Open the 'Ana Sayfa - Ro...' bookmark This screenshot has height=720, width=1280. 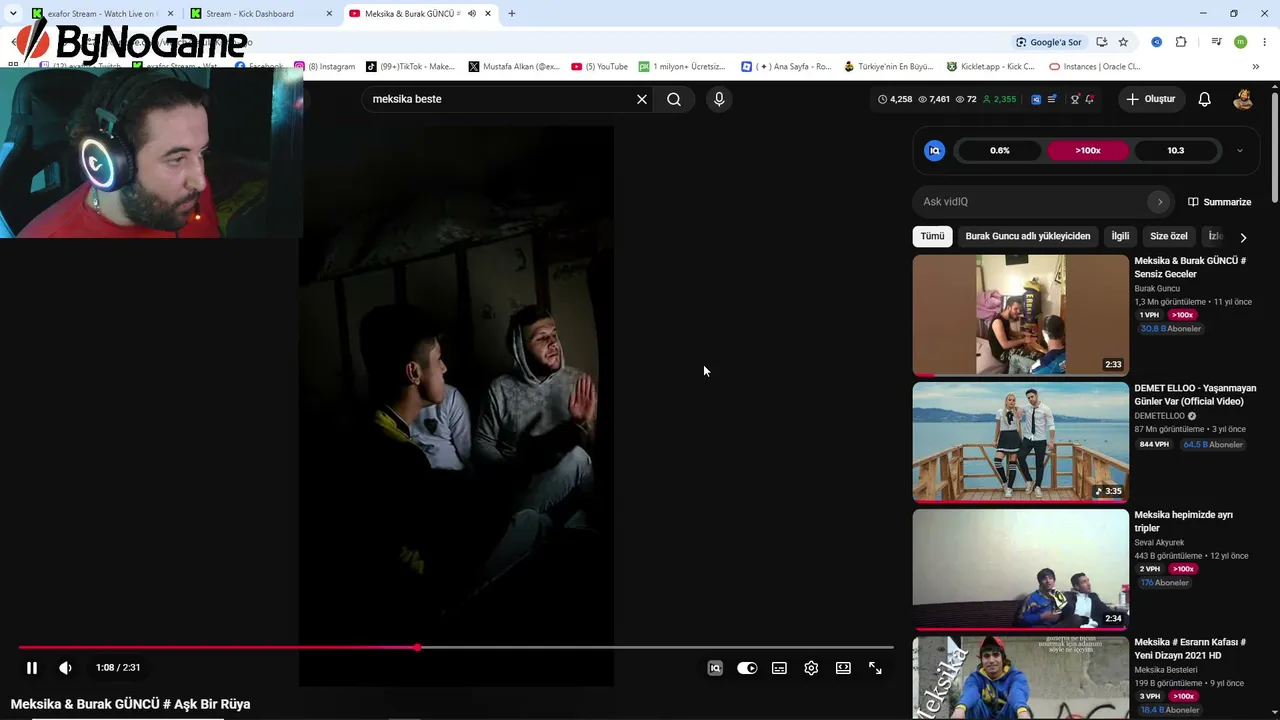pyautogui.click(x=786, y=67)
